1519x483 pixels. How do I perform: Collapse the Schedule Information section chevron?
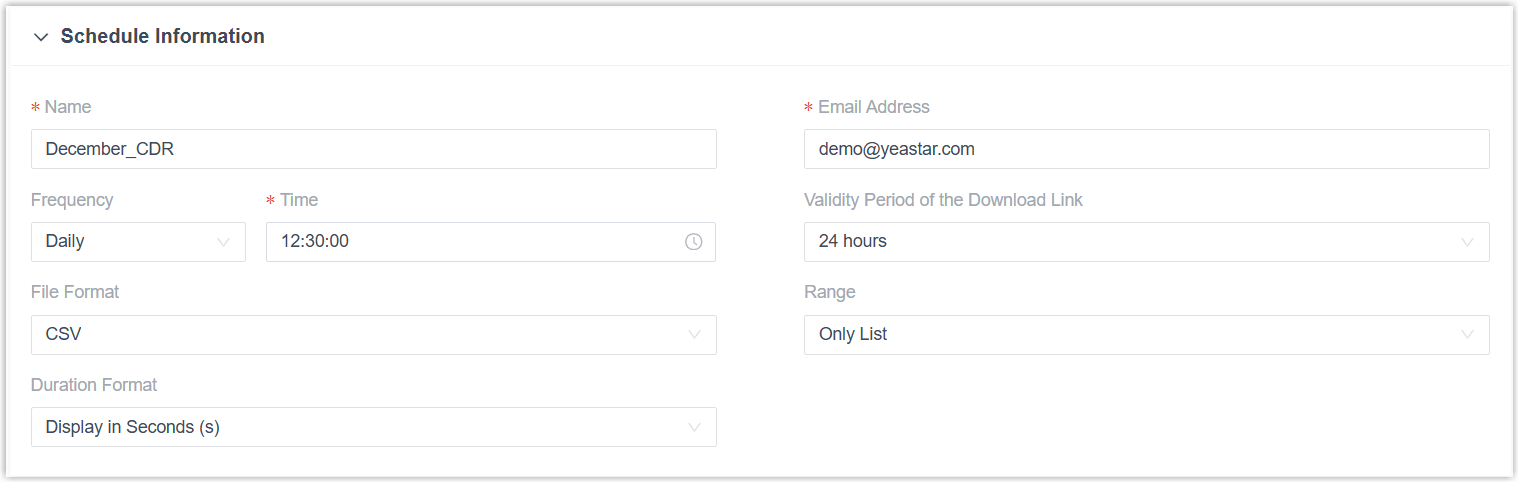click(41, 37)
